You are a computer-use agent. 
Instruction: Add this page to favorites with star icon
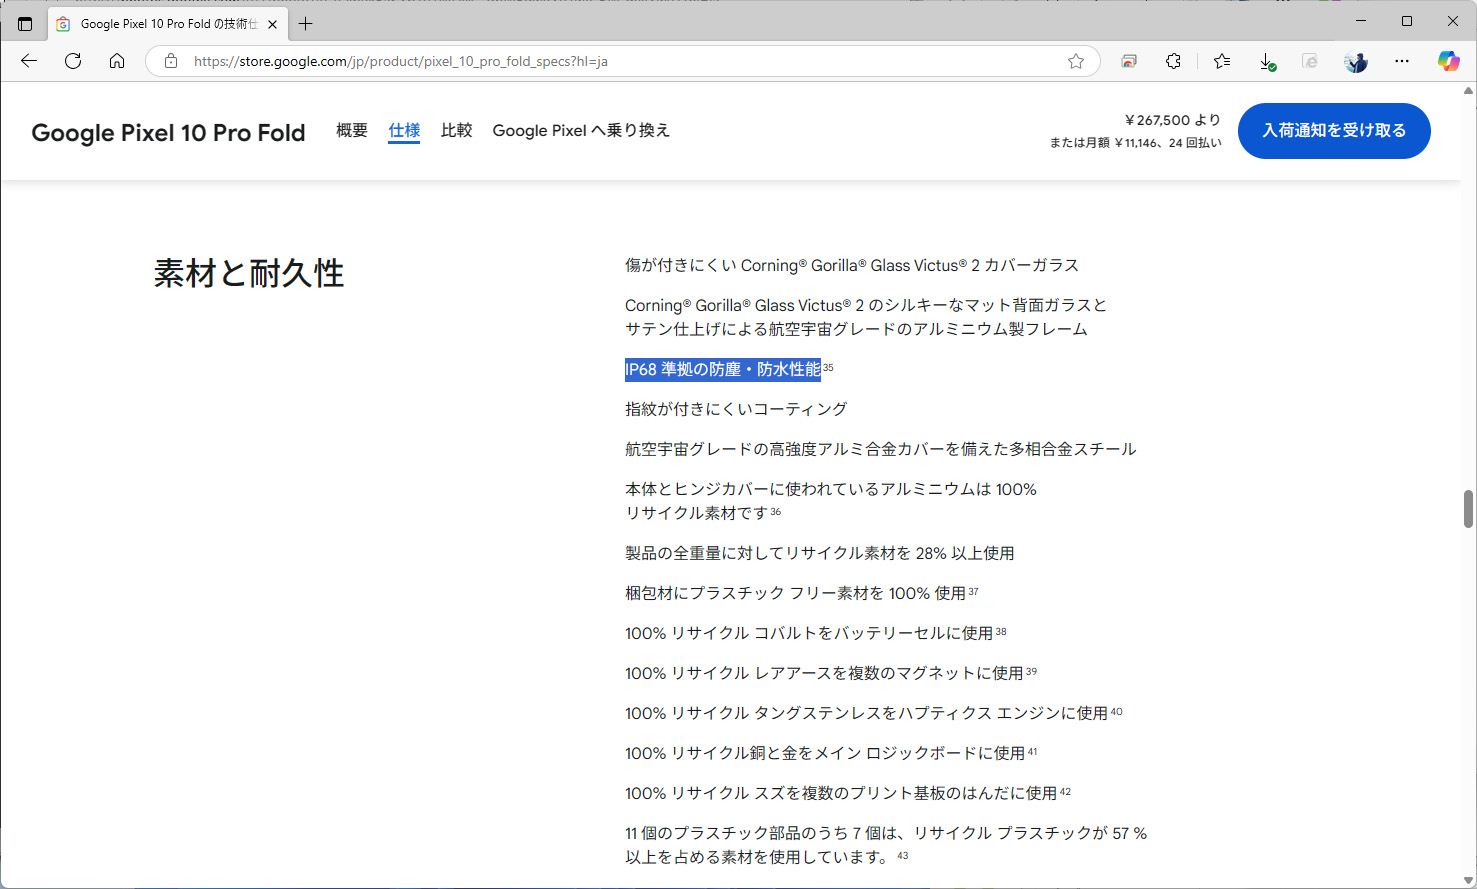(x=1076, y=61)
